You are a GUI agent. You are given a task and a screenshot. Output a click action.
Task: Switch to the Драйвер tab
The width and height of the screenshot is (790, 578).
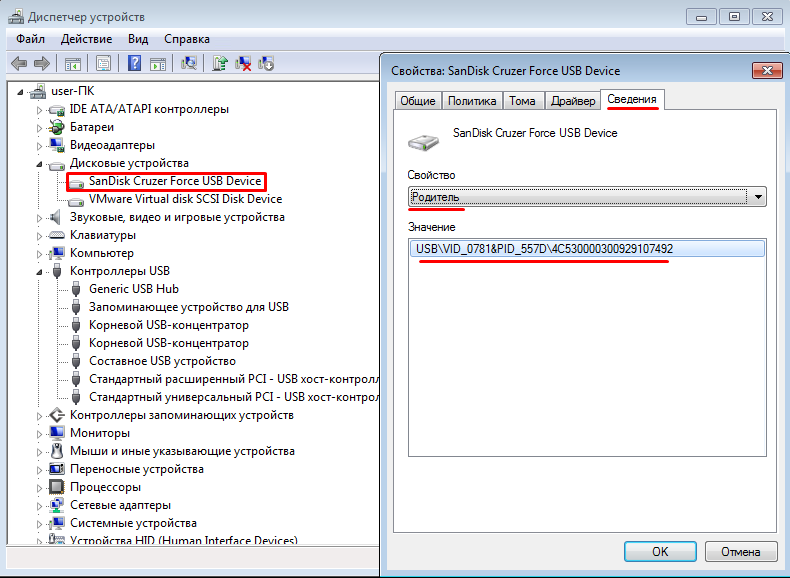coord(573,101)
